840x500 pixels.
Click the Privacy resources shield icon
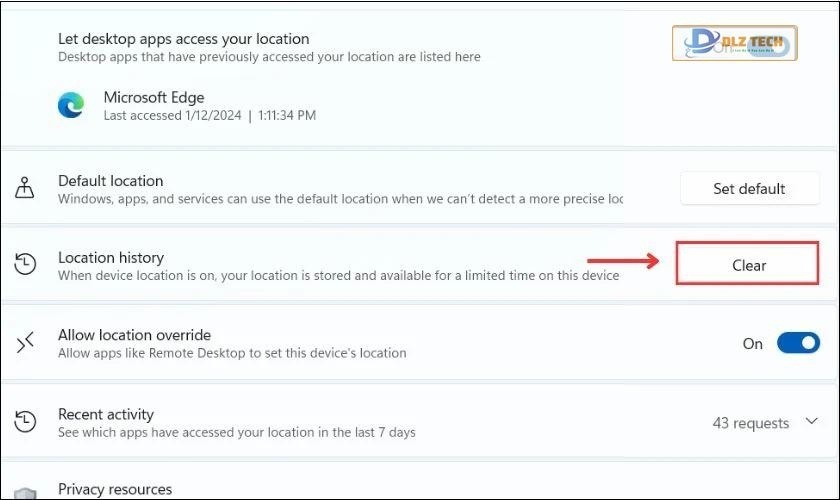click(26, 494)
